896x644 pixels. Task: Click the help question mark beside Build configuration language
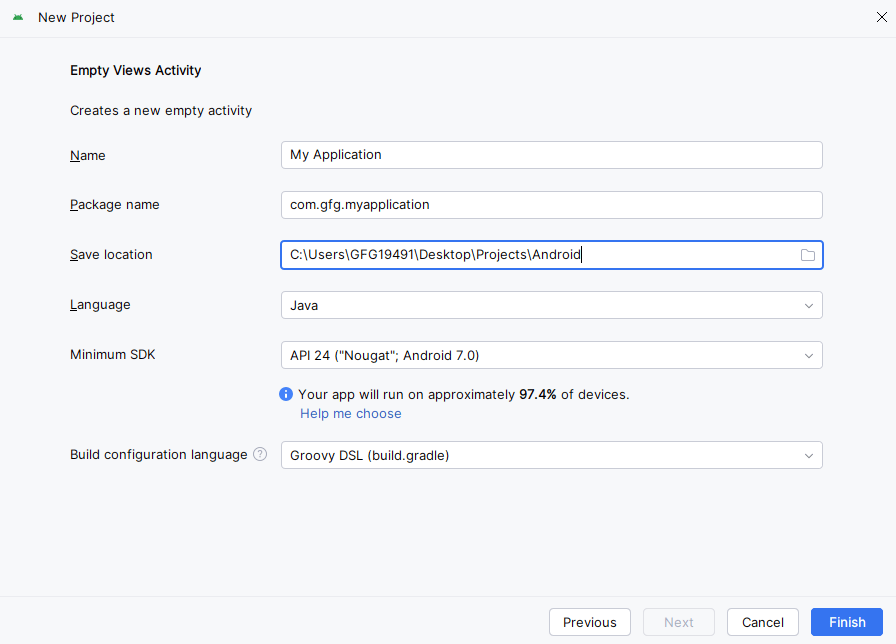(x=260, y=454)
